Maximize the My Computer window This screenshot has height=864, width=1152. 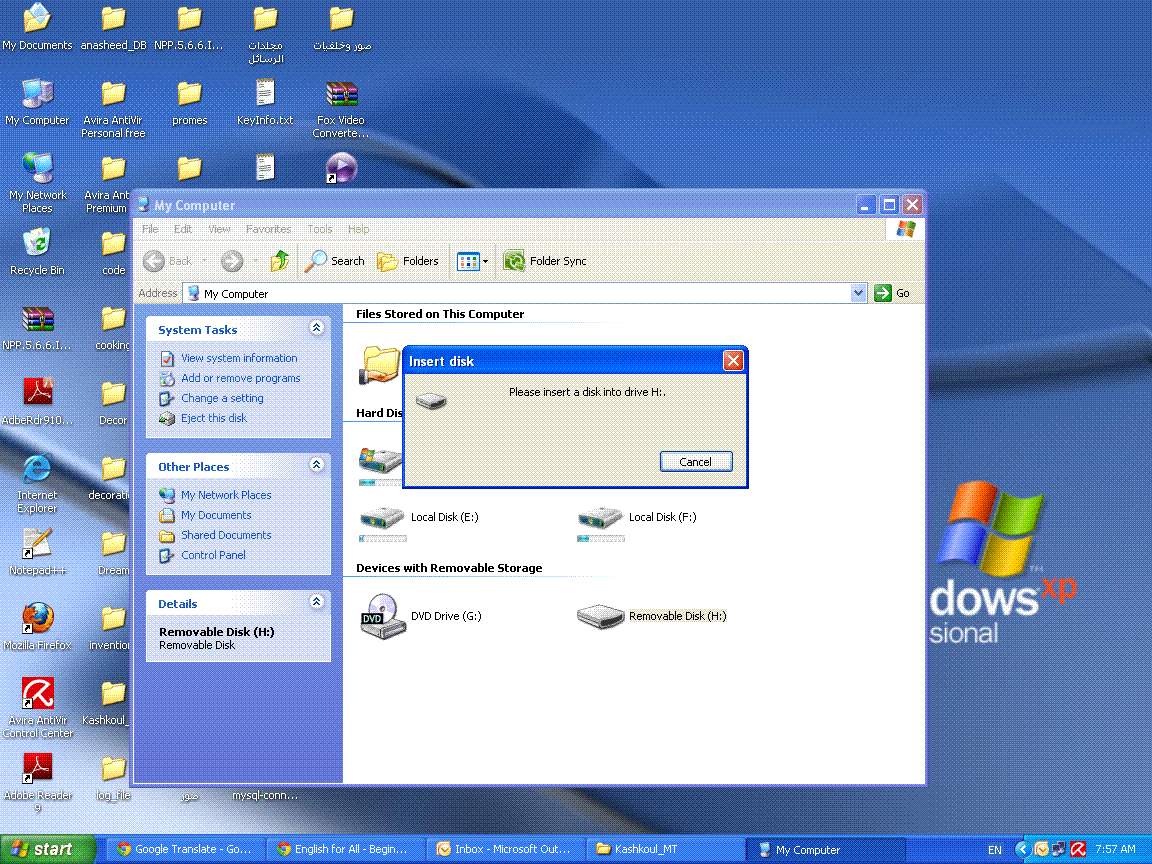[889, 204]
